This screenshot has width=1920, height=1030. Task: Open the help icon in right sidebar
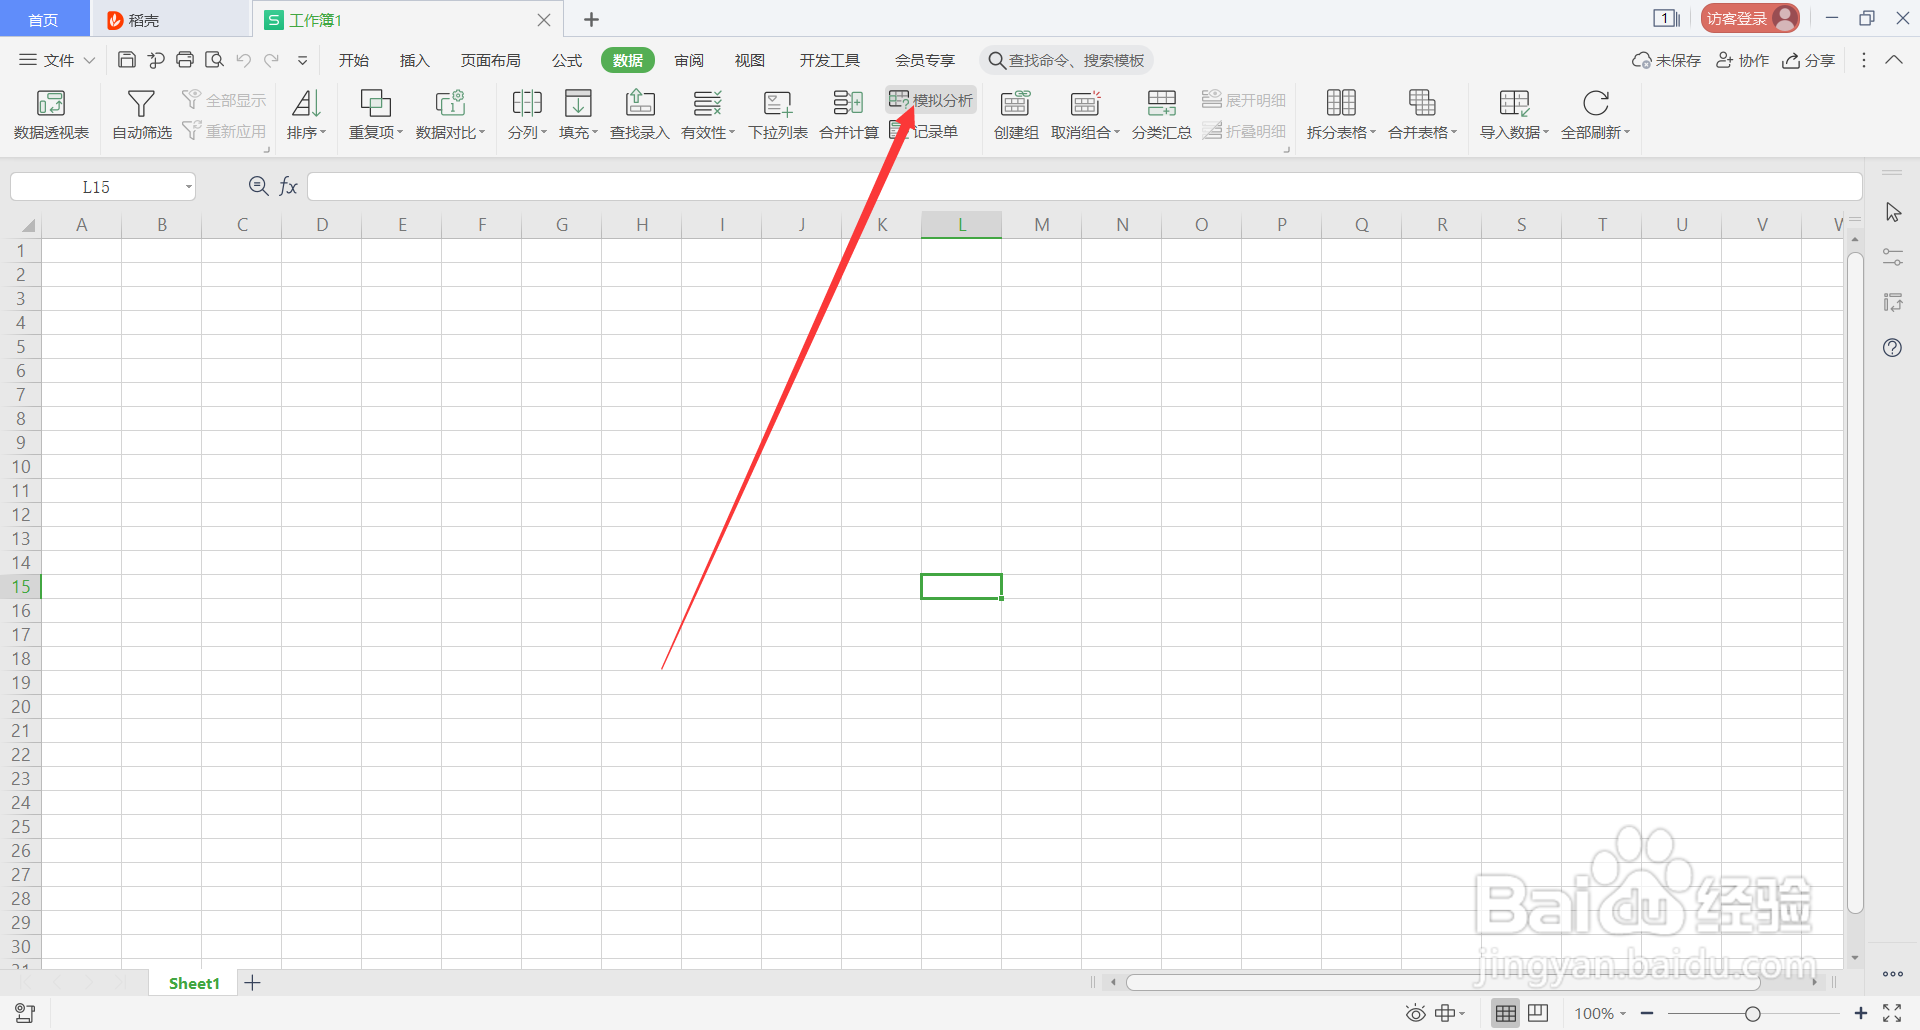point(1892,348)
